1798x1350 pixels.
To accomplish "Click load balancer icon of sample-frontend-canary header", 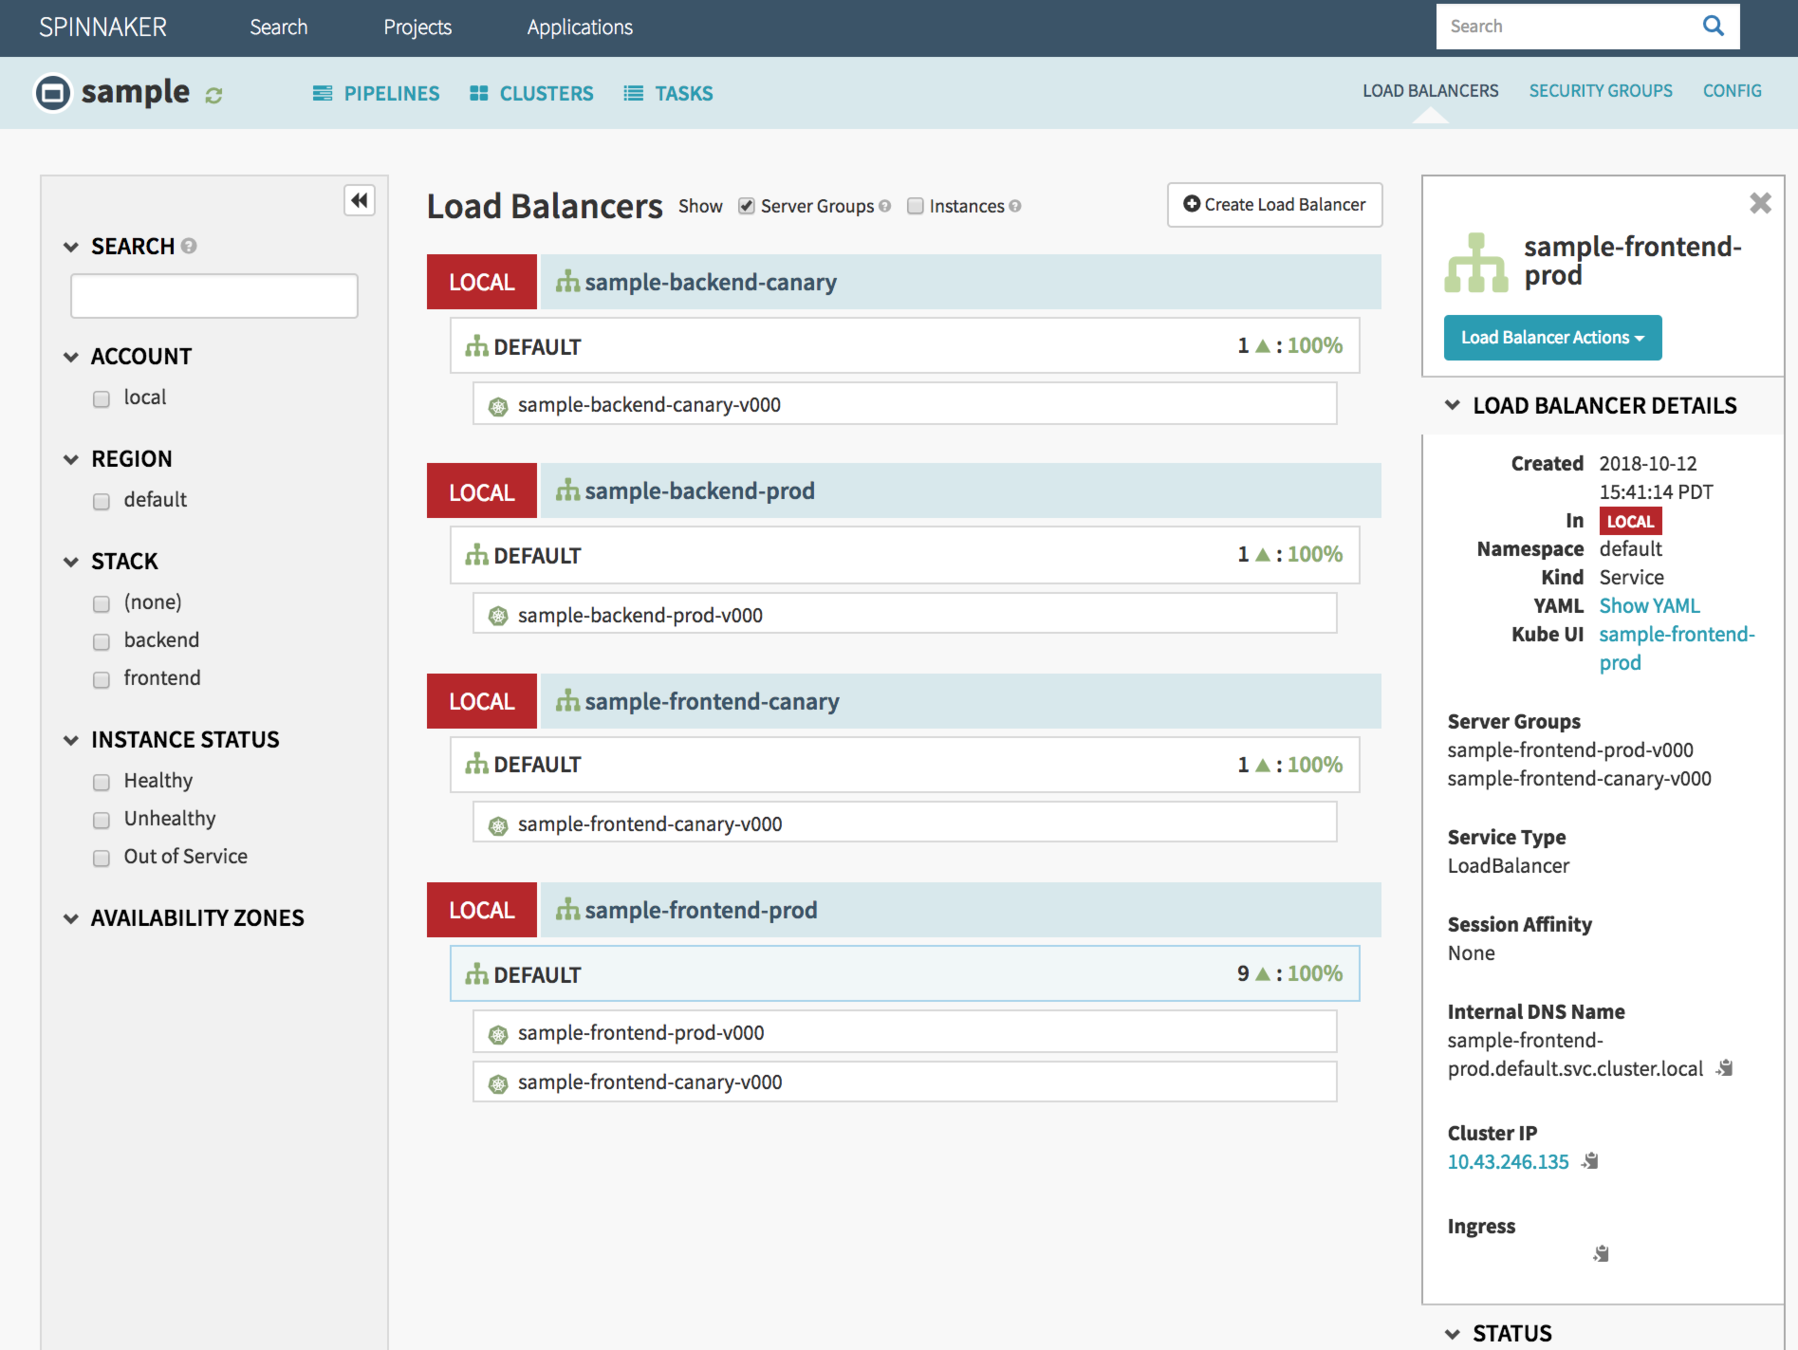I will click(568, 701).
